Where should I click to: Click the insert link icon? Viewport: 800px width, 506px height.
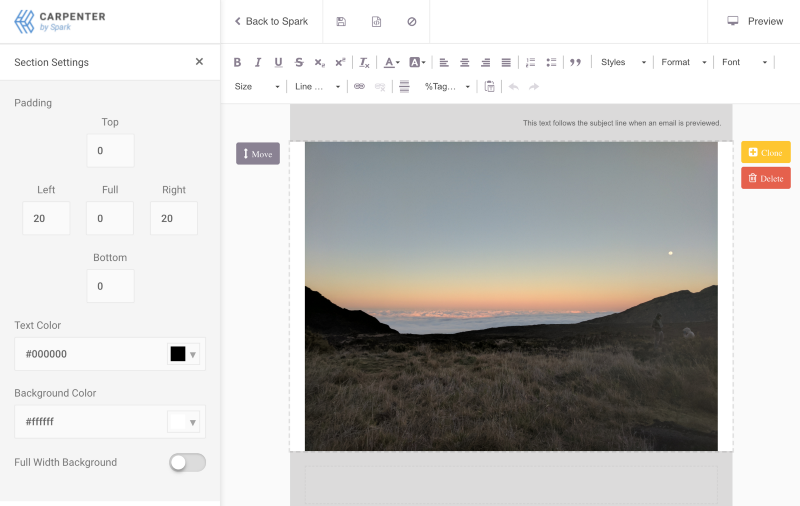(359, 87)
